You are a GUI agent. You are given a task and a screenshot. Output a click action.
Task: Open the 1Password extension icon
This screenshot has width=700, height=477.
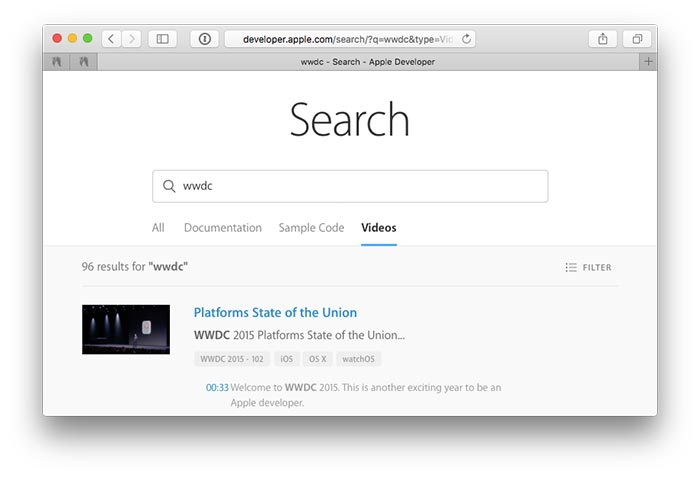204,39
